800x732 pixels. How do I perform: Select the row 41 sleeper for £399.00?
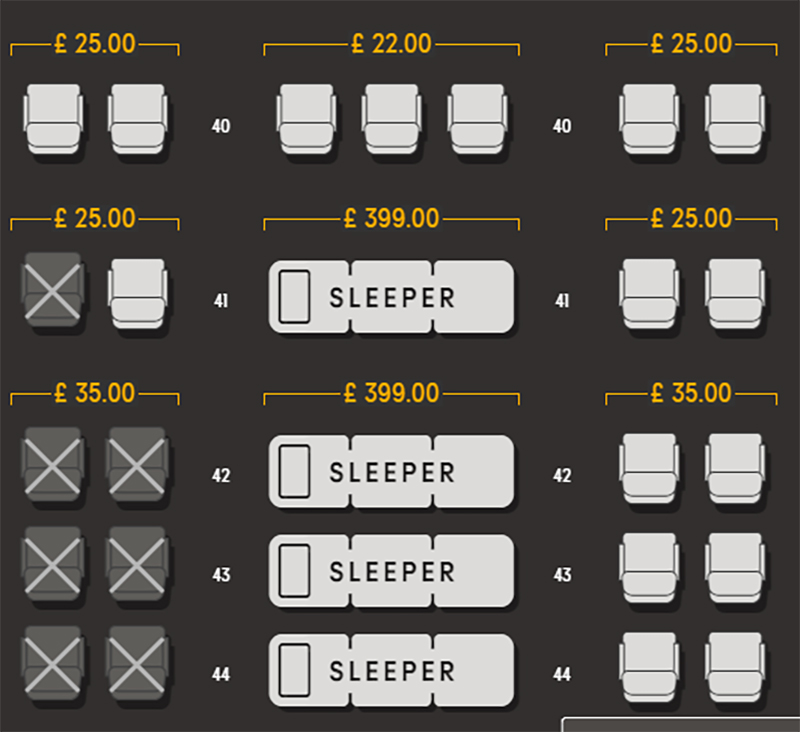pyautogui.click(x=391, y=297)
